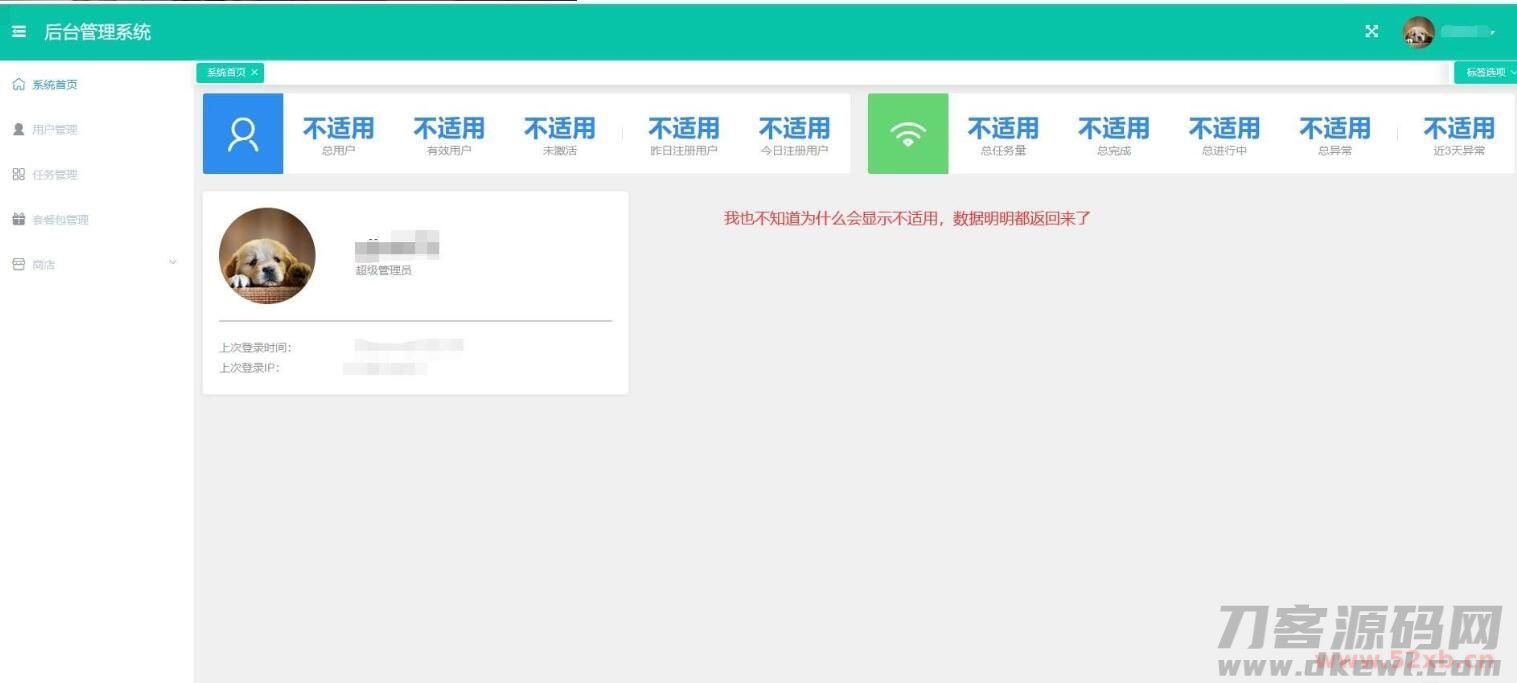This screenshot has width=1517, height=683.
Task: Open the 标签选项 dropdown
Action: tap(1485, 72)
